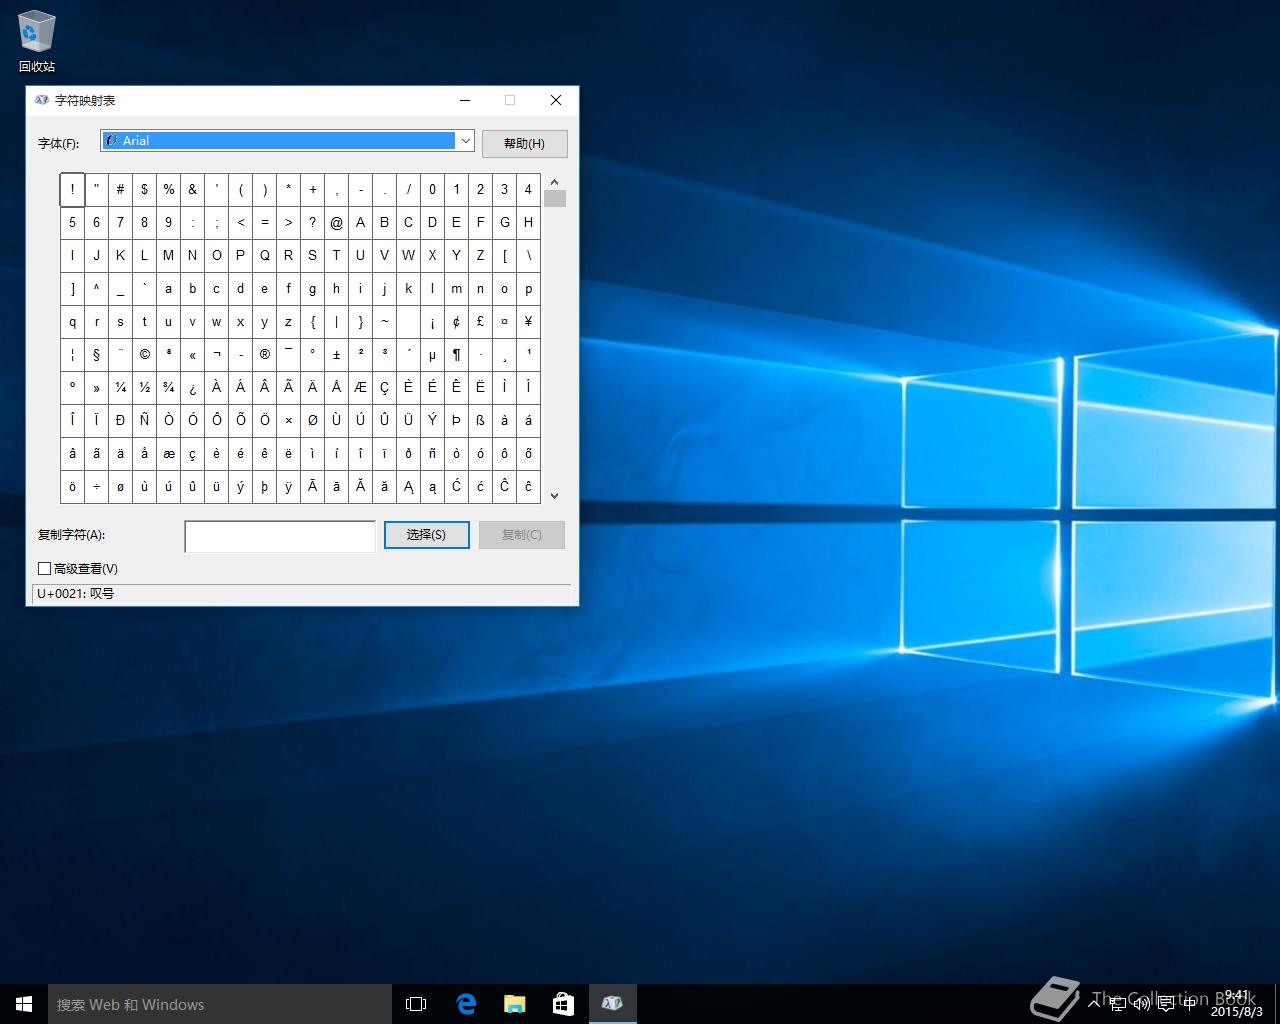The width and height of the screenshot is (1280, 1024).
Task: Select the lowercase k character cell
Action: pyautogui.click(x=408, y=288)
